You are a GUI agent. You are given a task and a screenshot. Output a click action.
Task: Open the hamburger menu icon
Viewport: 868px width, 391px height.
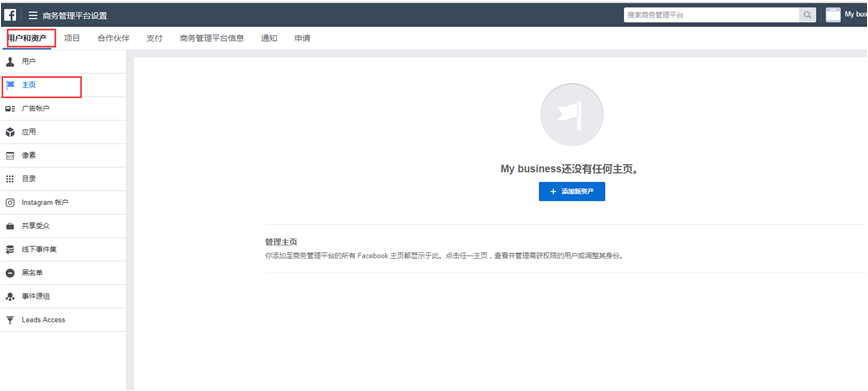33,16
